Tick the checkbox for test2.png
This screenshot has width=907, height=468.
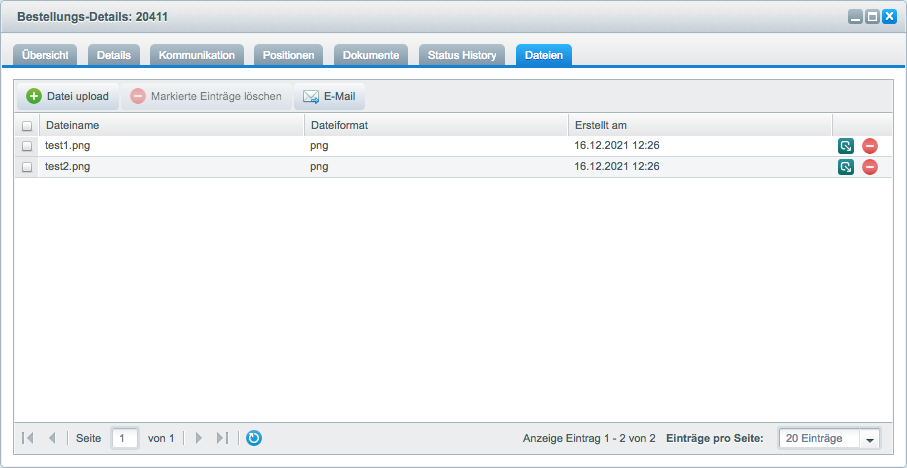(27, 167)
